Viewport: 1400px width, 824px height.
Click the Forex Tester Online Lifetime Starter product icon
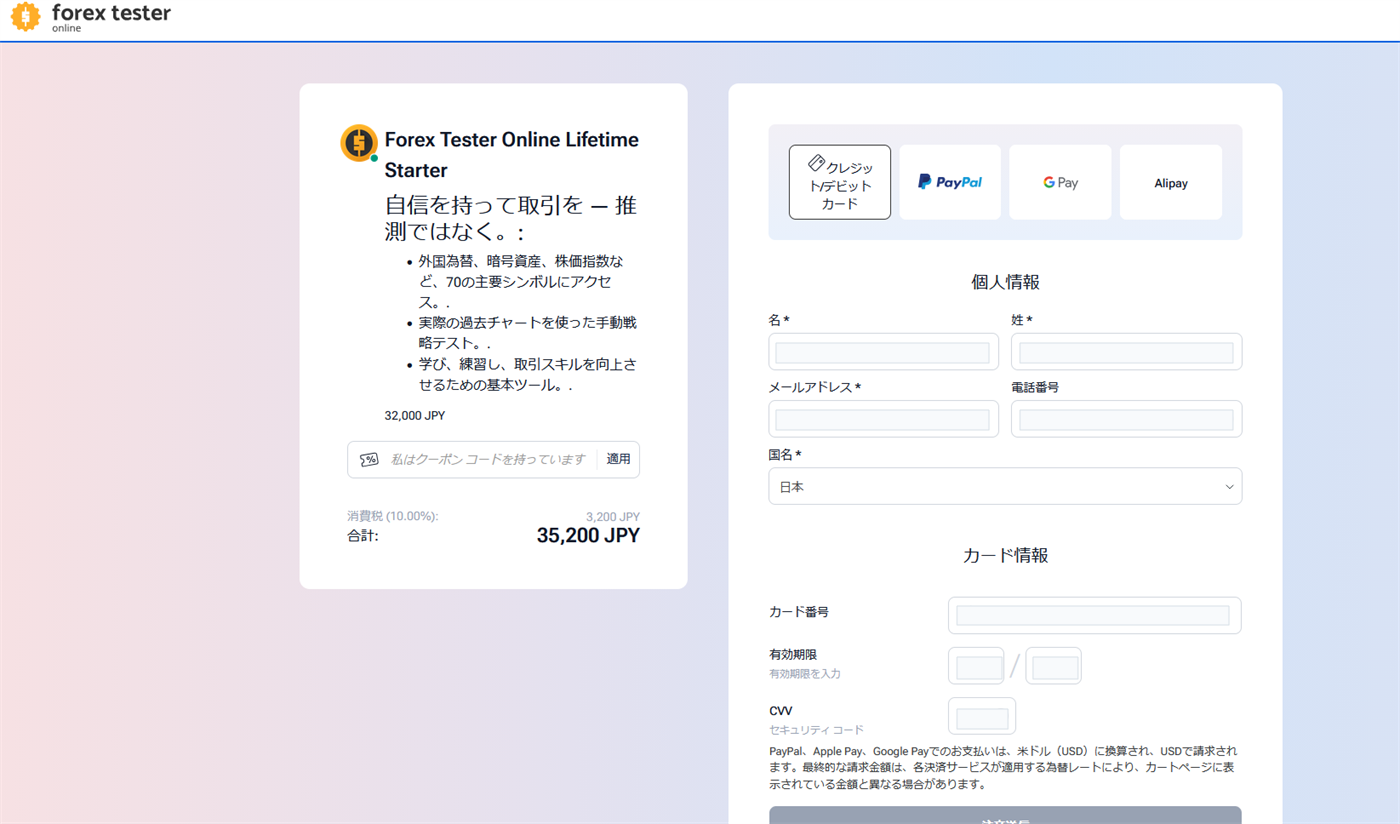359,143
